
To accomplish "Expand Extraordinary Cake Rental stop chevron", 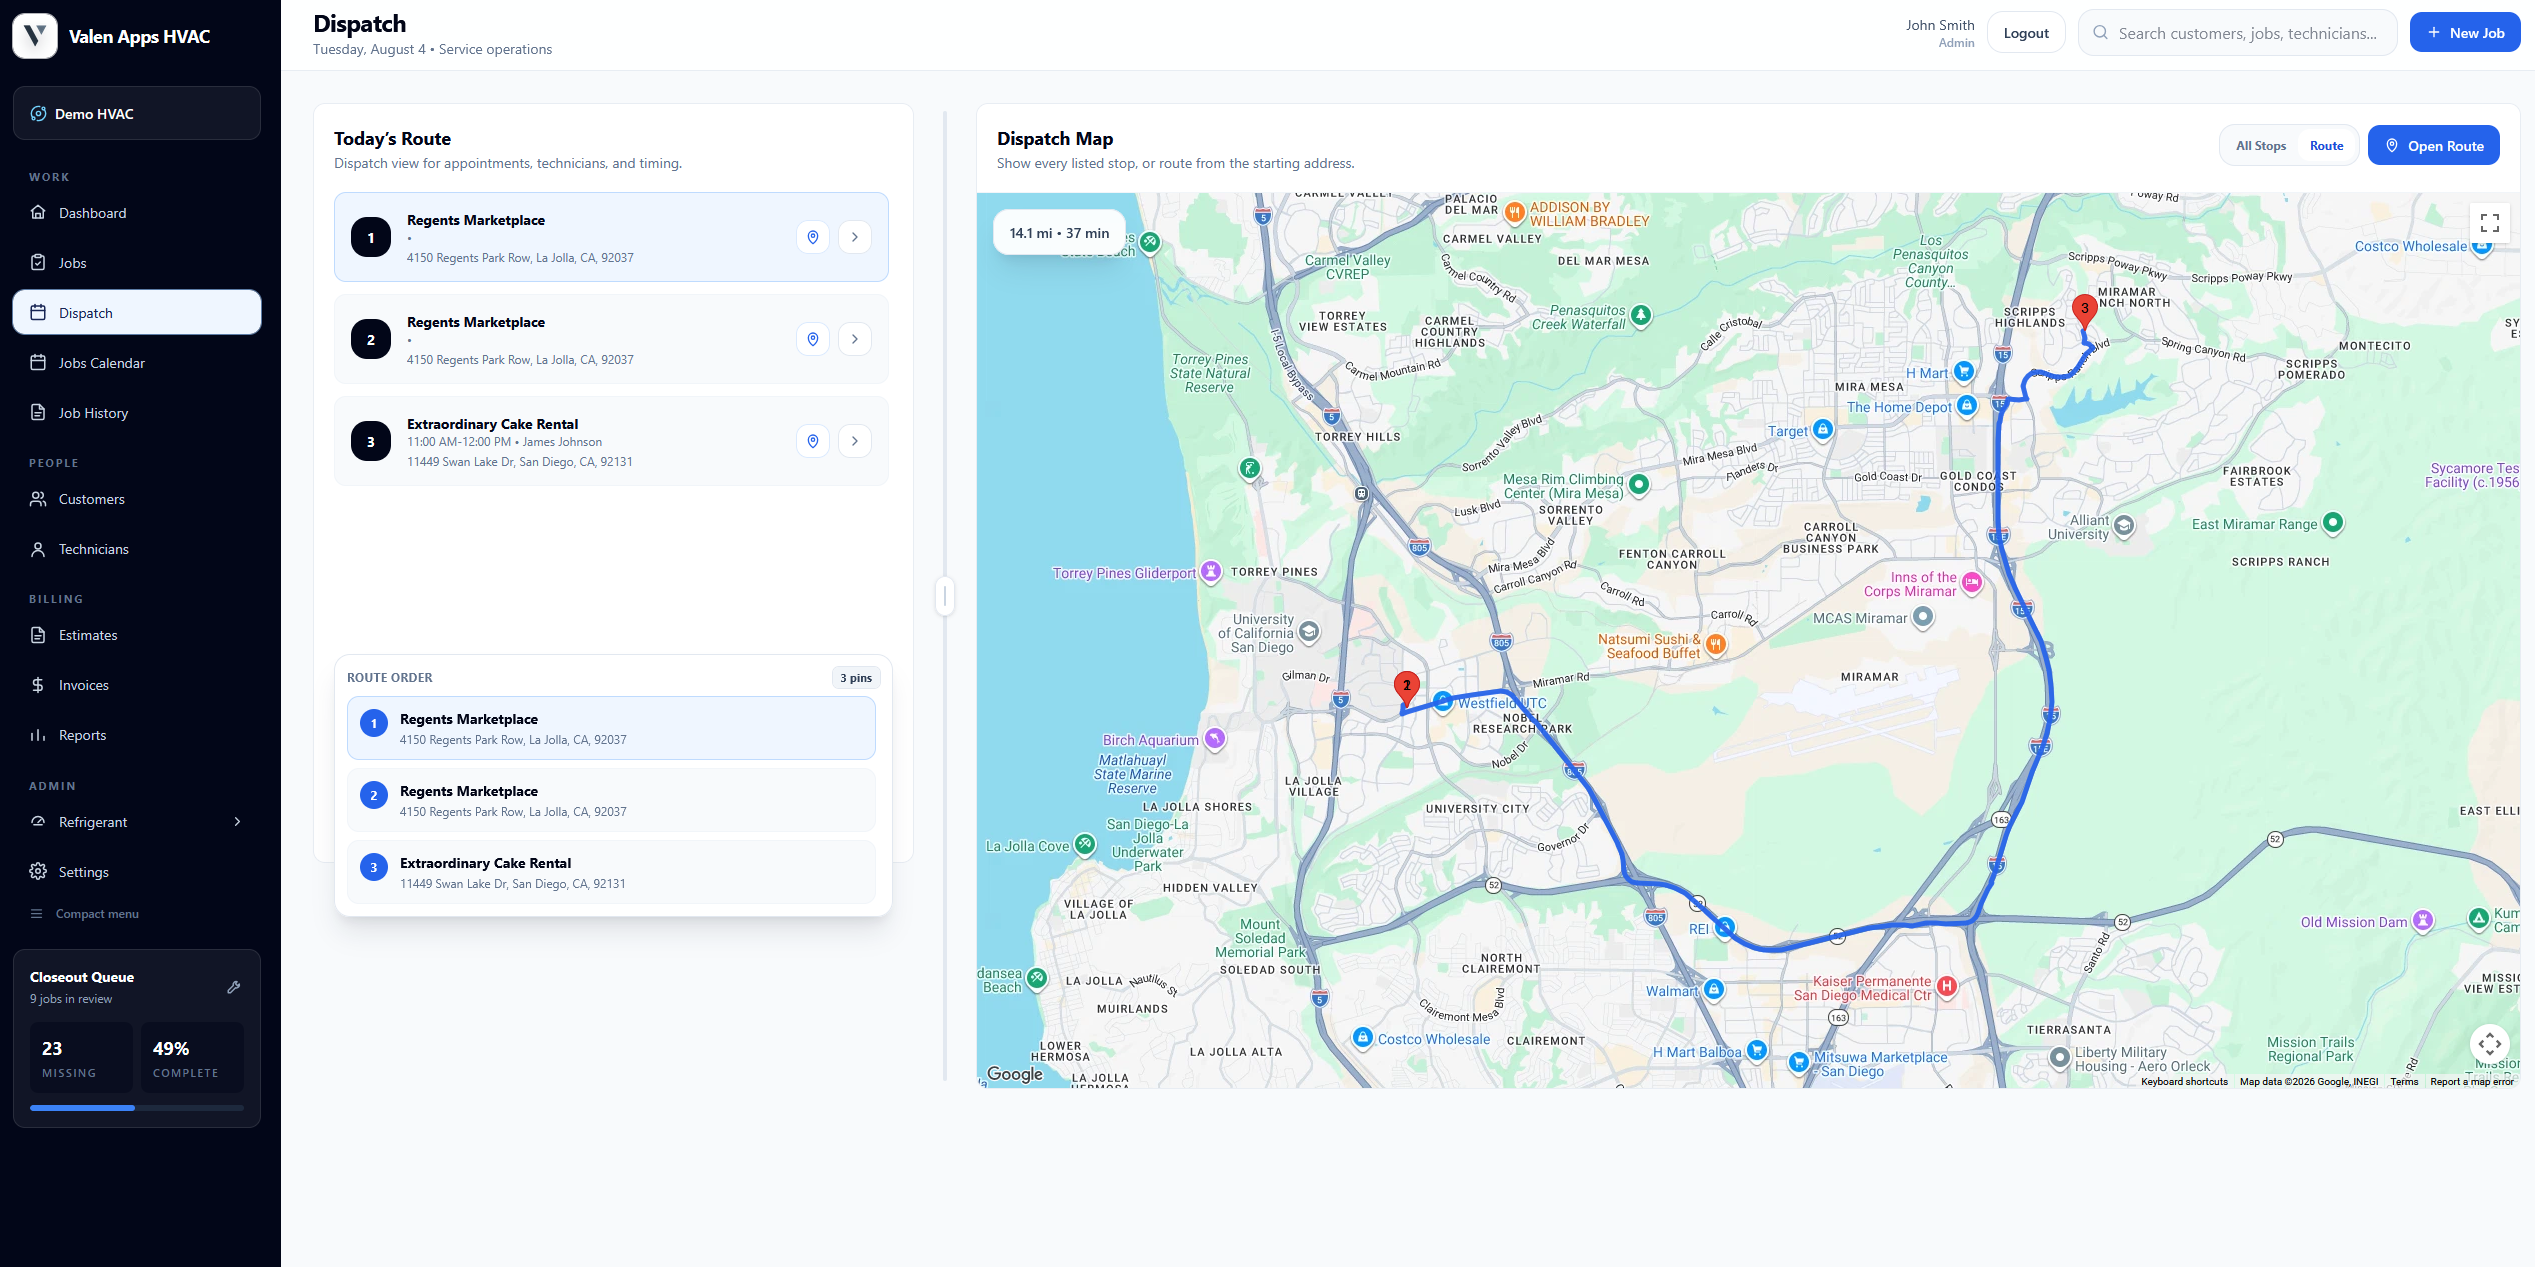I will point(855,441).
